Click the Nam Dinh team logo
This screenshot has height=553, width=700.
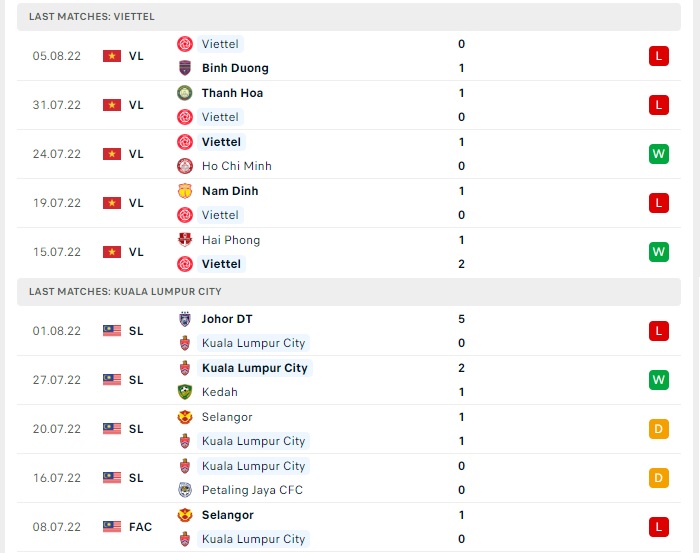click(185, 191)
